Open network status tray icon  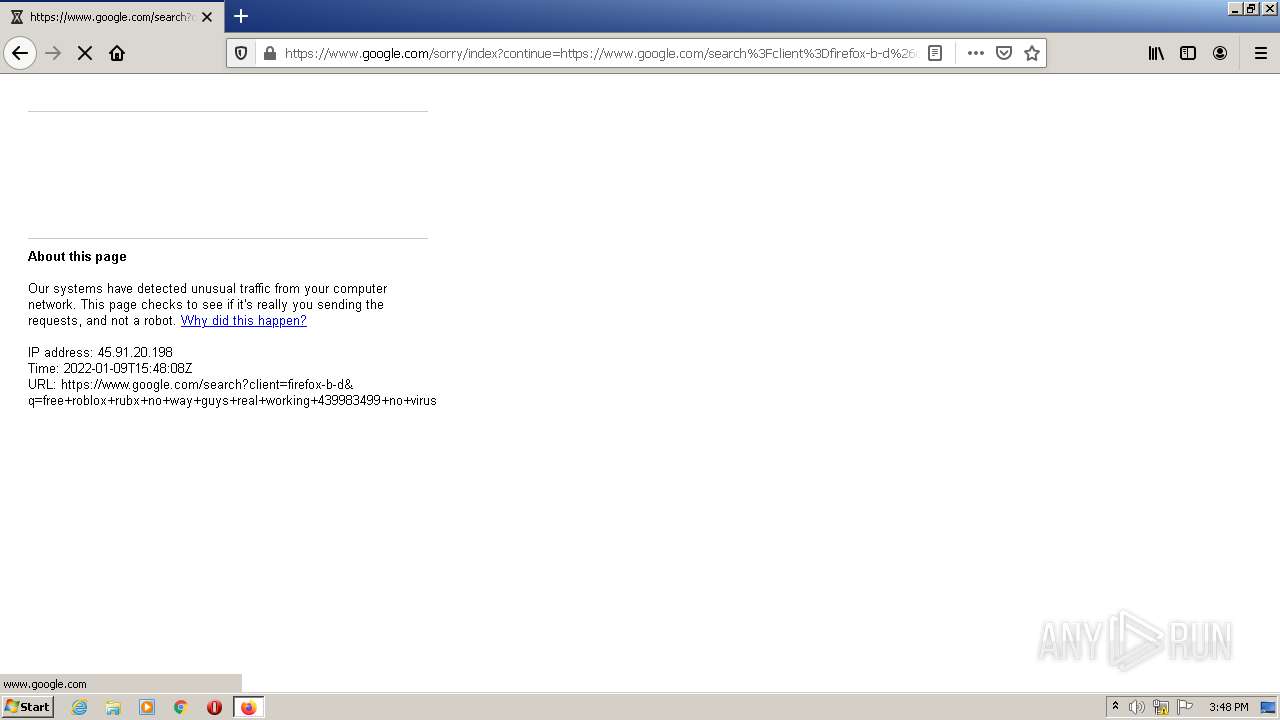pos(1161,707)
